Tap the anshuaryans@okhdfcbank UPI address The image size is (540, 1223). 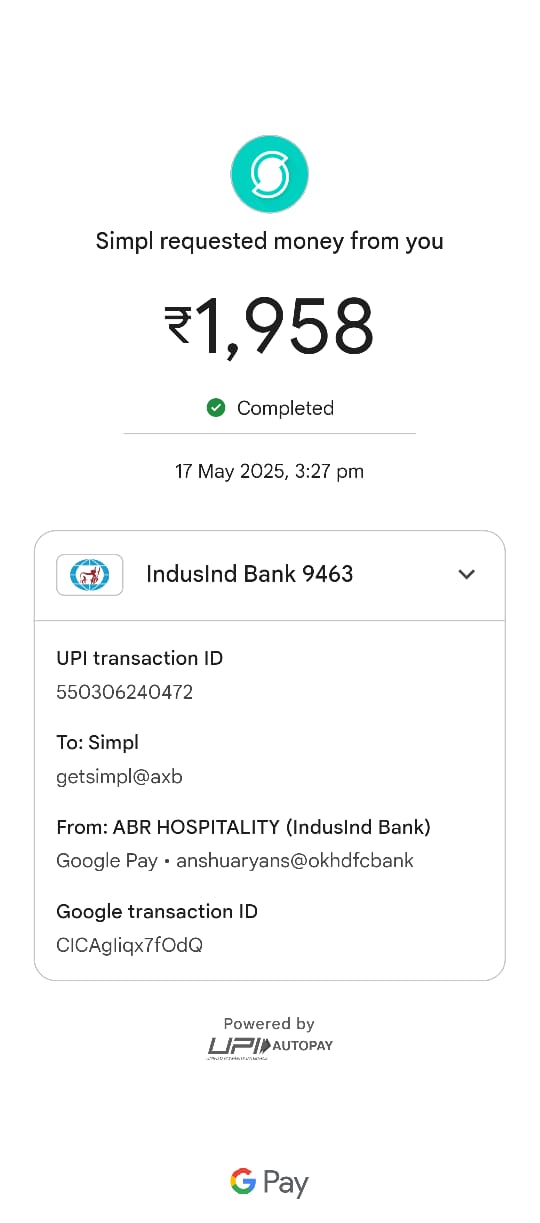pos(295,861)
